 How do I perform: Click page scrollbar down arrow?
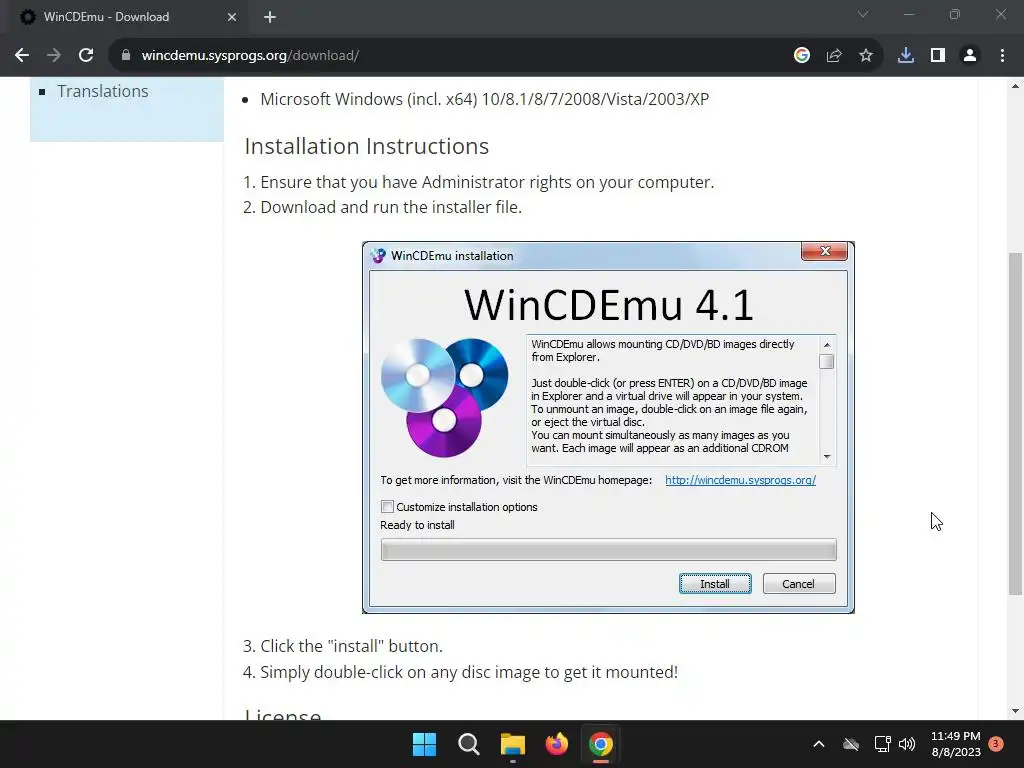(x=1015, y=711)
